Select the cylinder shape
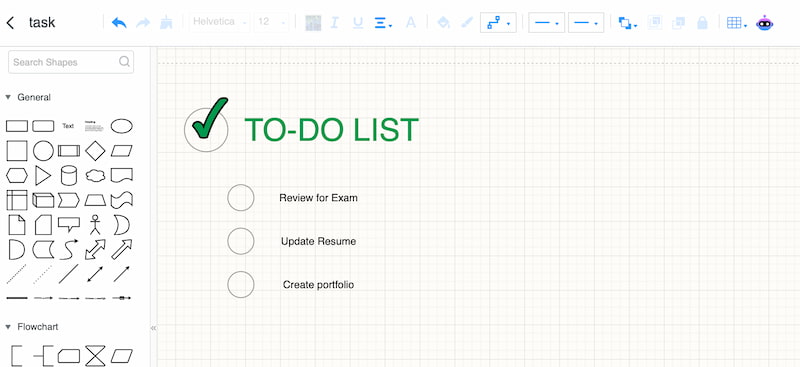This screenshot has height=367, width=800. pyautogui.click(x=69, y=176)
